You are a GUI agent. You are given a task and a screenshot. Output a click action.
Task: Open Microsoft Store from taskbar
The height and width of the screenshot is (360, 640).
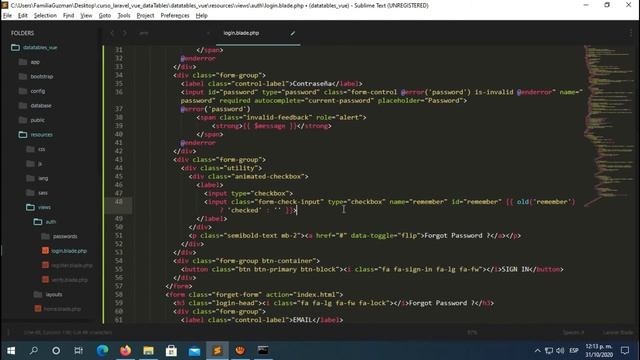(x=171, y=350)
